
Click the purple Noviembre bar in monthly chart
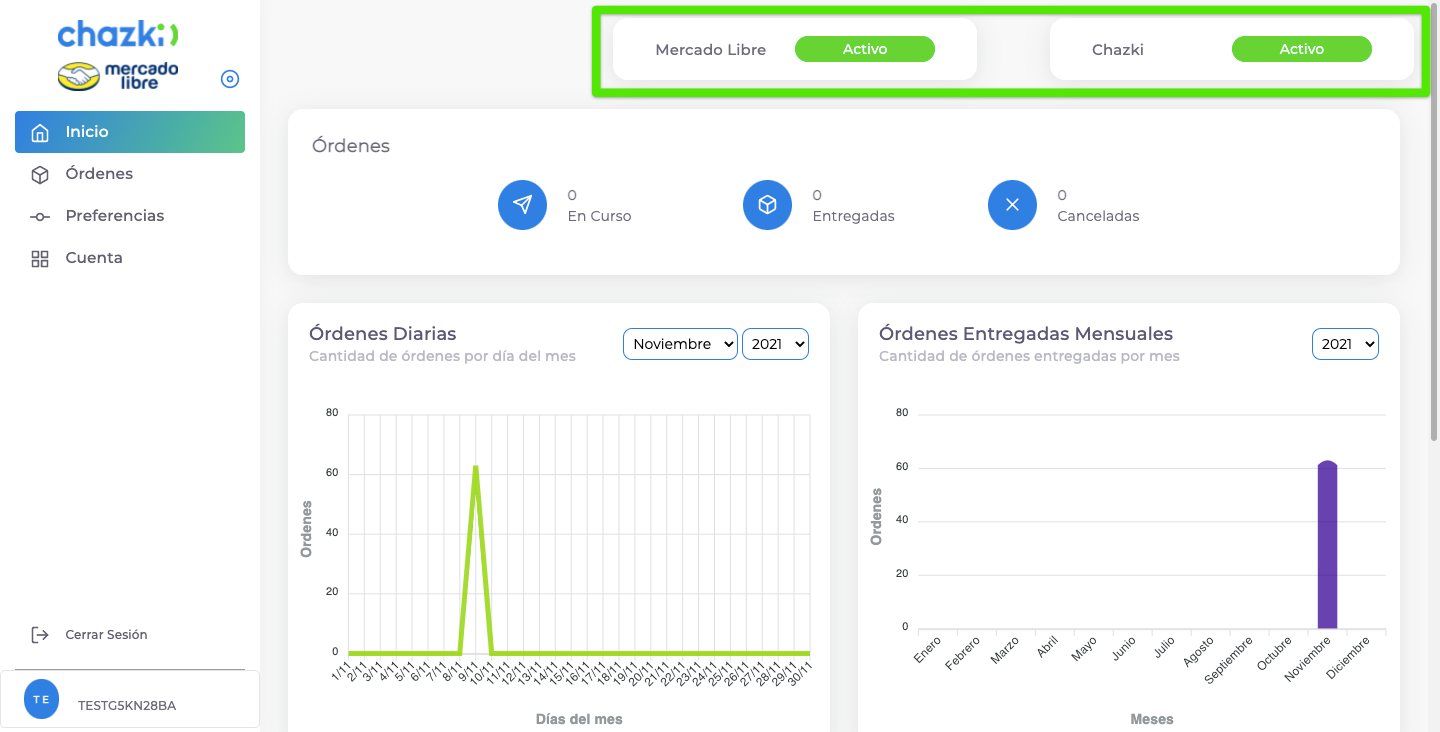[x=1327, y=545]
